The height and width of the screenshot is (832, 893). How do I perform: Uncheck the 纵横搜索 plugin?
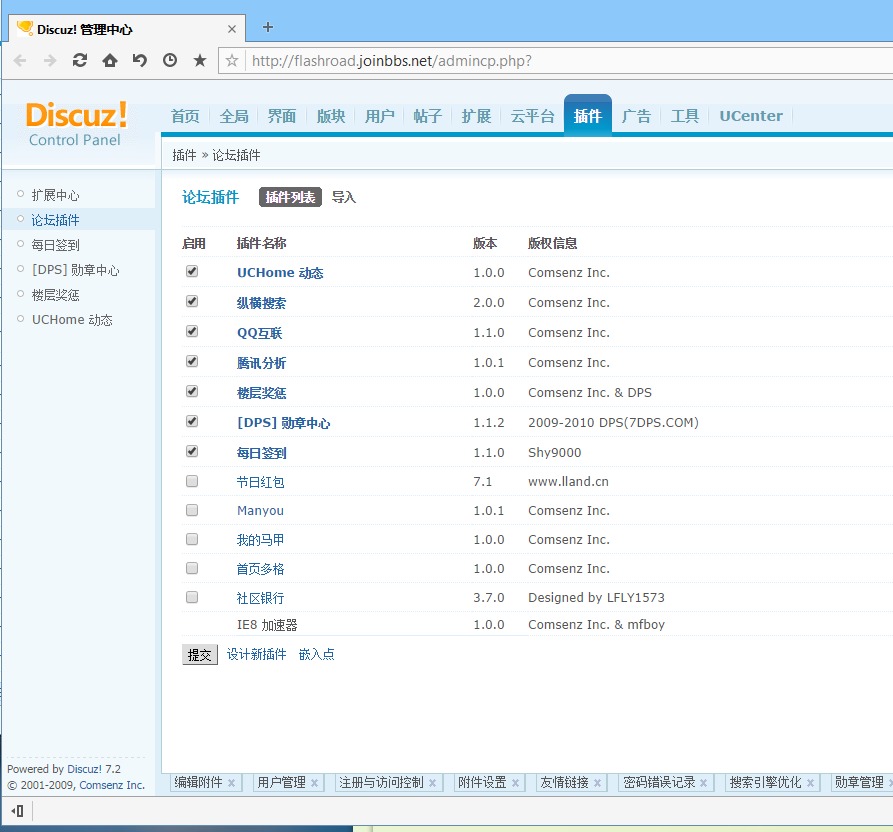coord(192,301)
